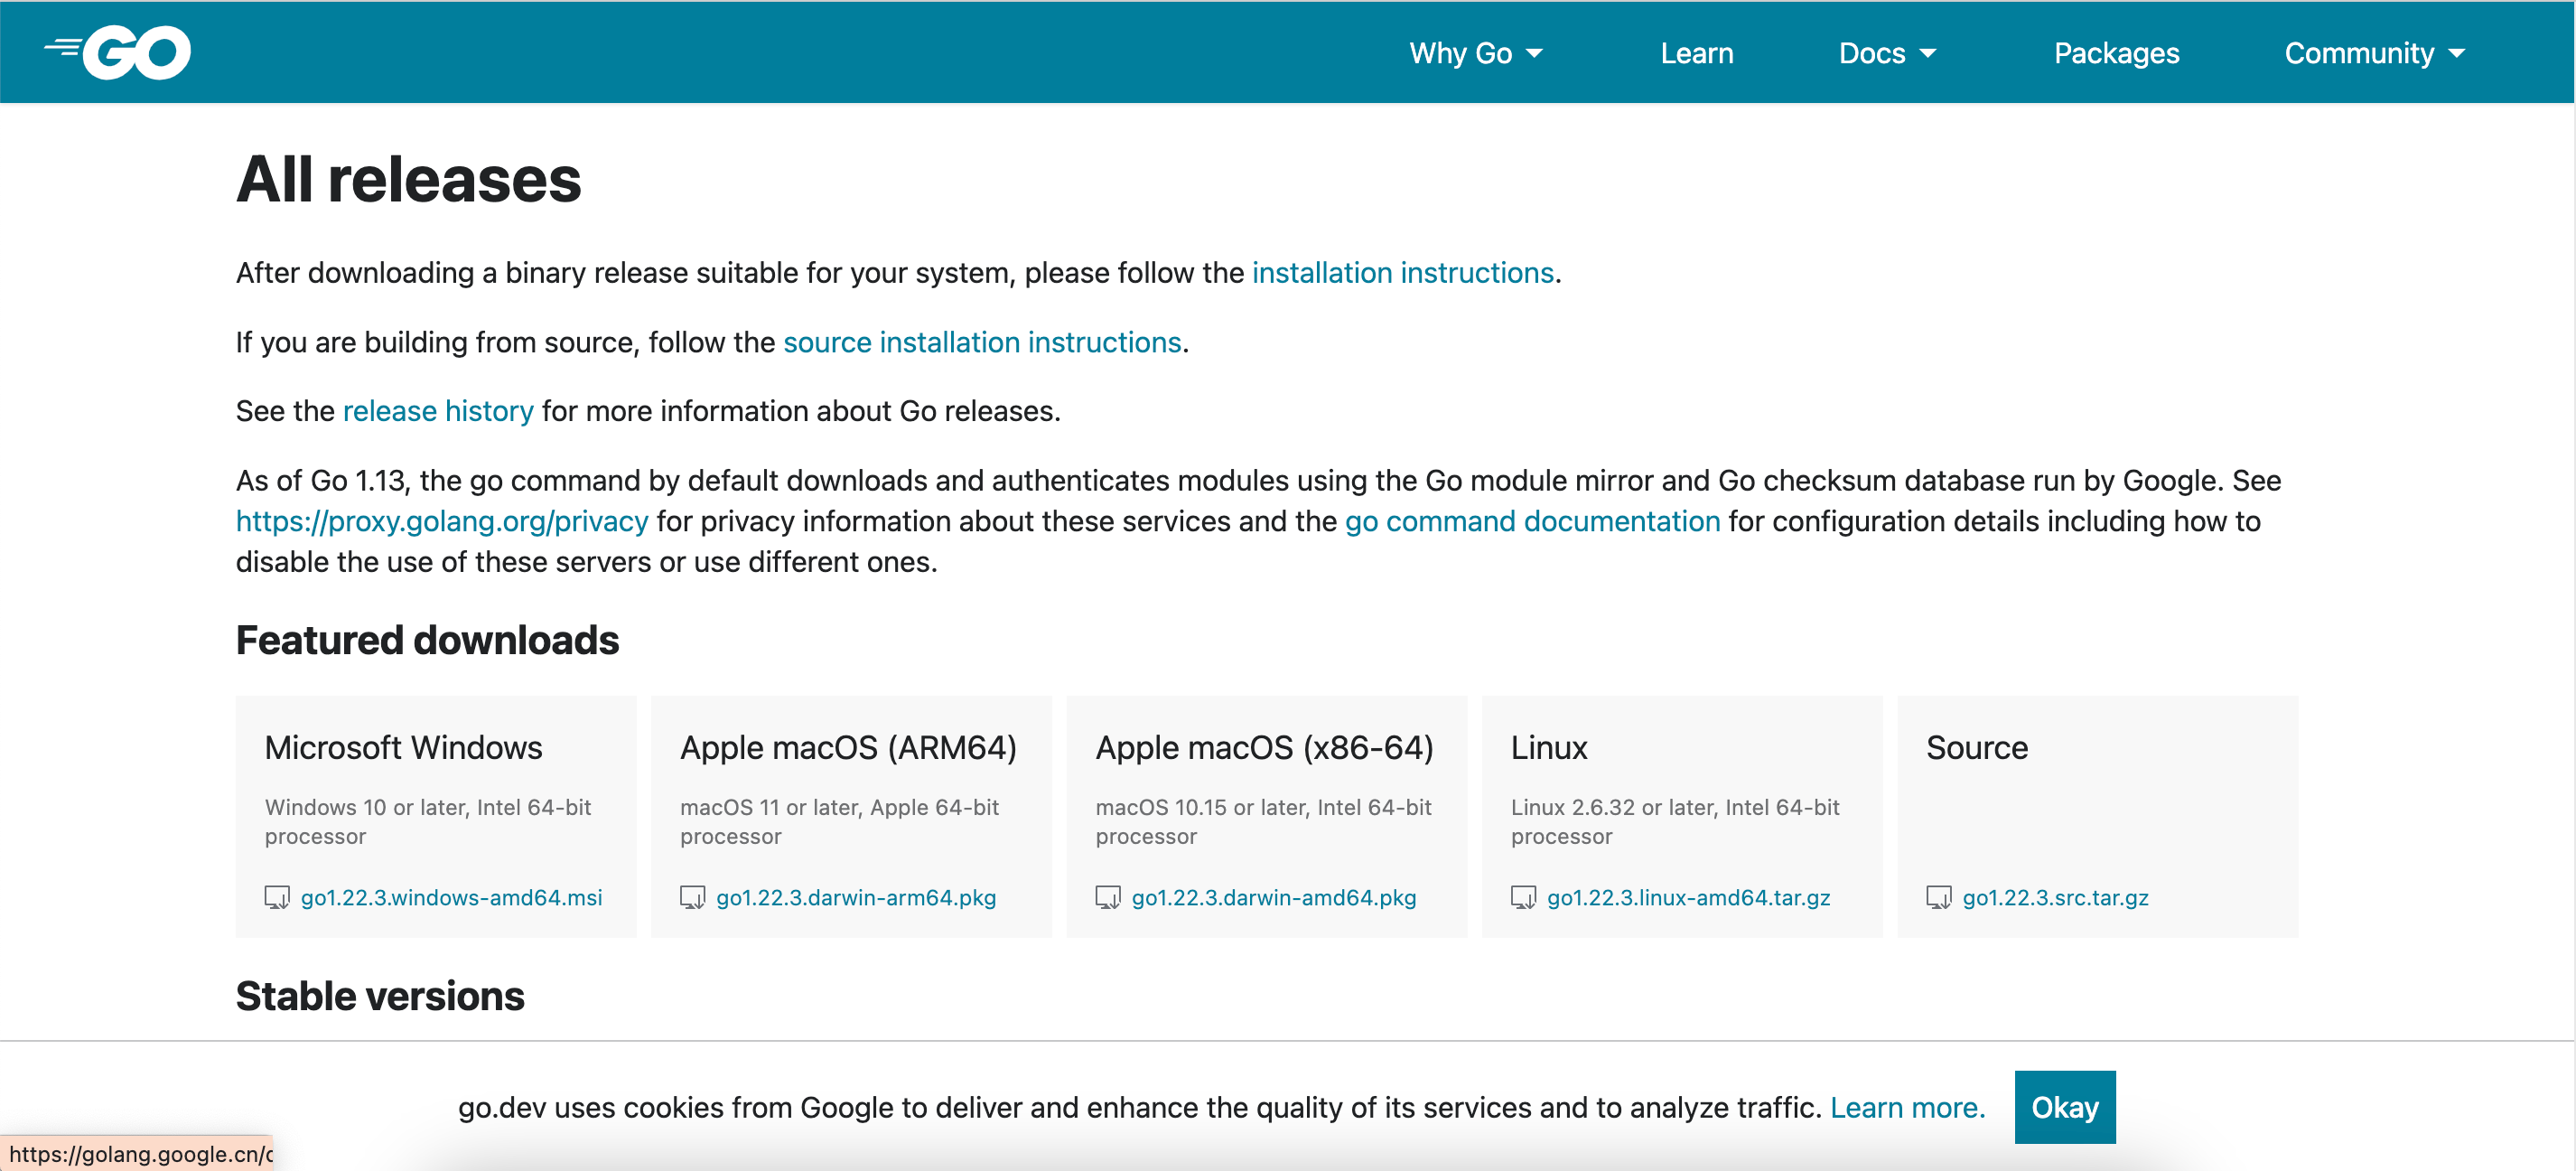Download go1.22.3.darwin-amd64.pkg
Image resolution: width=2576 pixels, height=1171 pixels.
click(1274, 897)
